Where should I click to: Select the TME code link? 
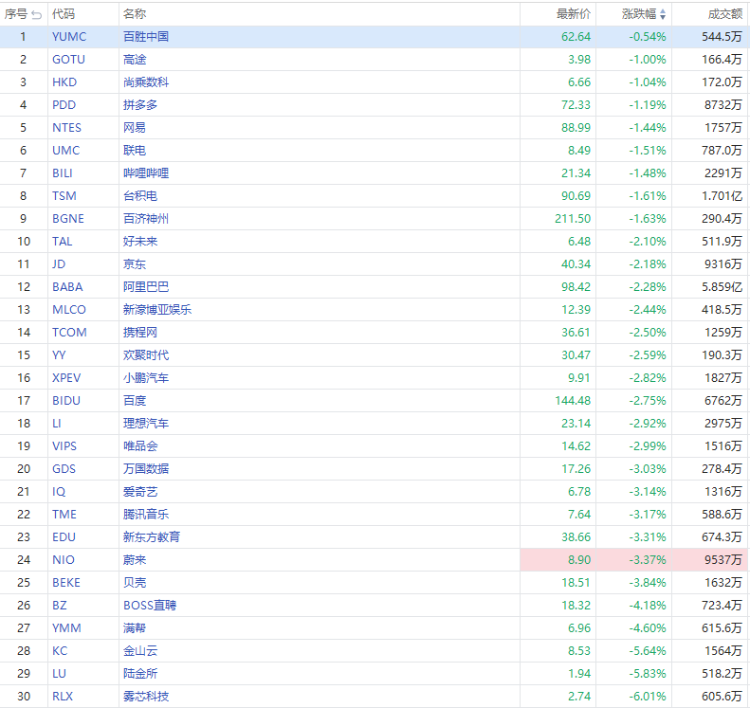65,514
